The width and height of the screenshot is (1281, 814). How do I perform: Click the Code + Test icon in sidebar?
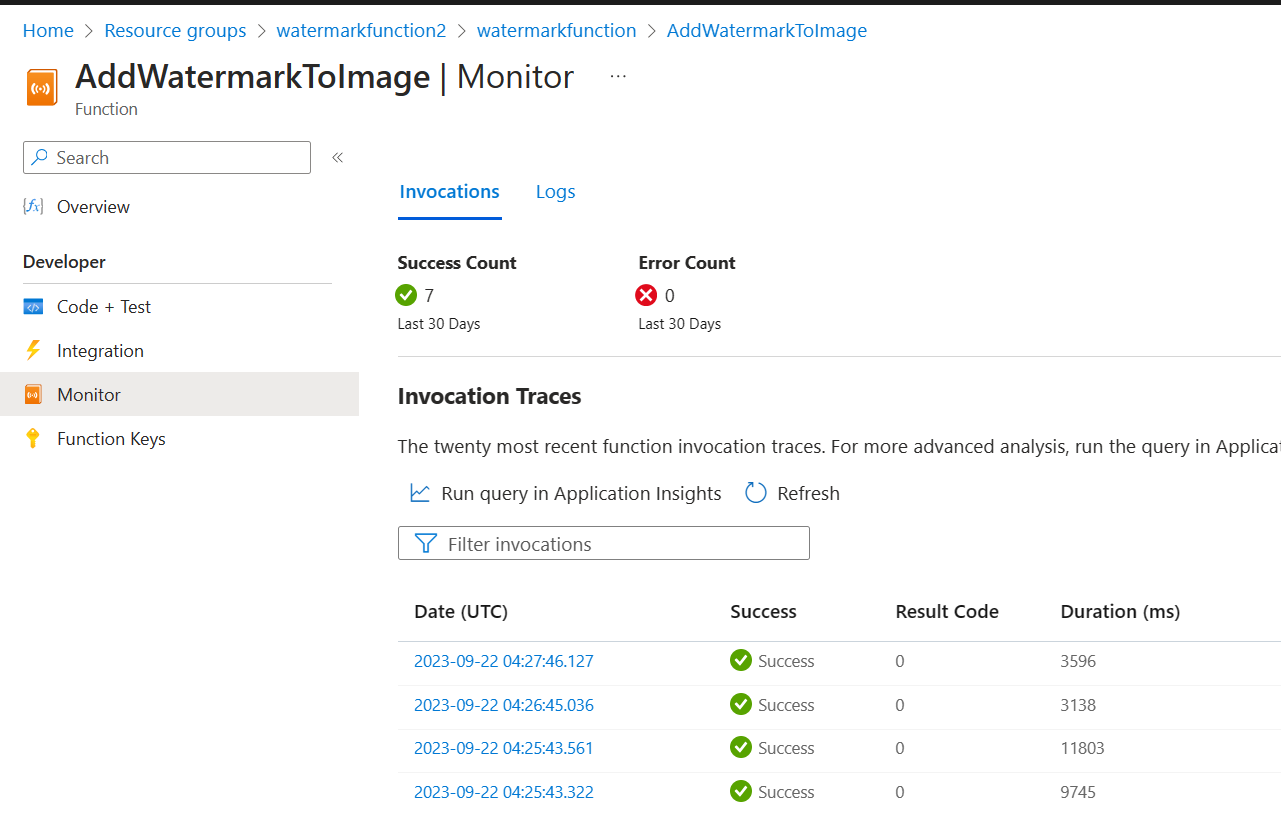point(33,306)
